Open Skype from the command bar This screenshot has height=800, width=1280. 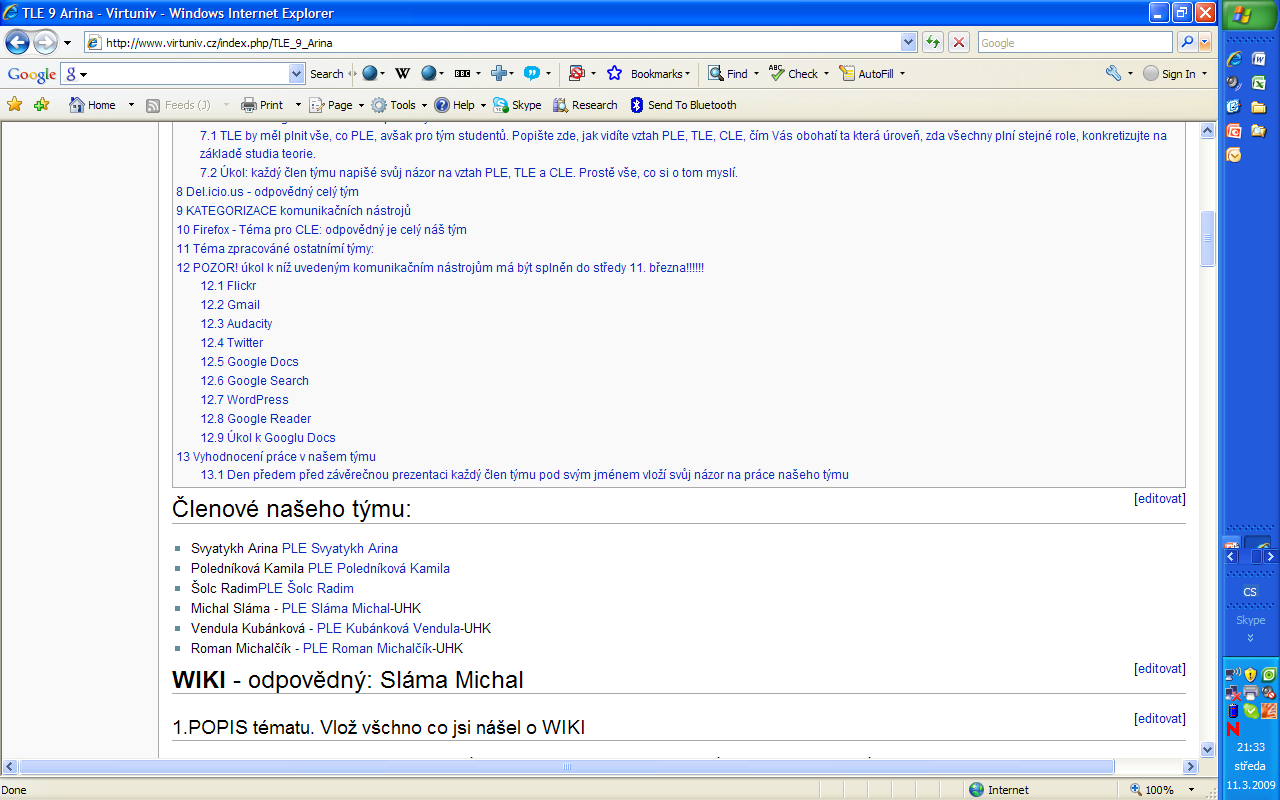517,105
